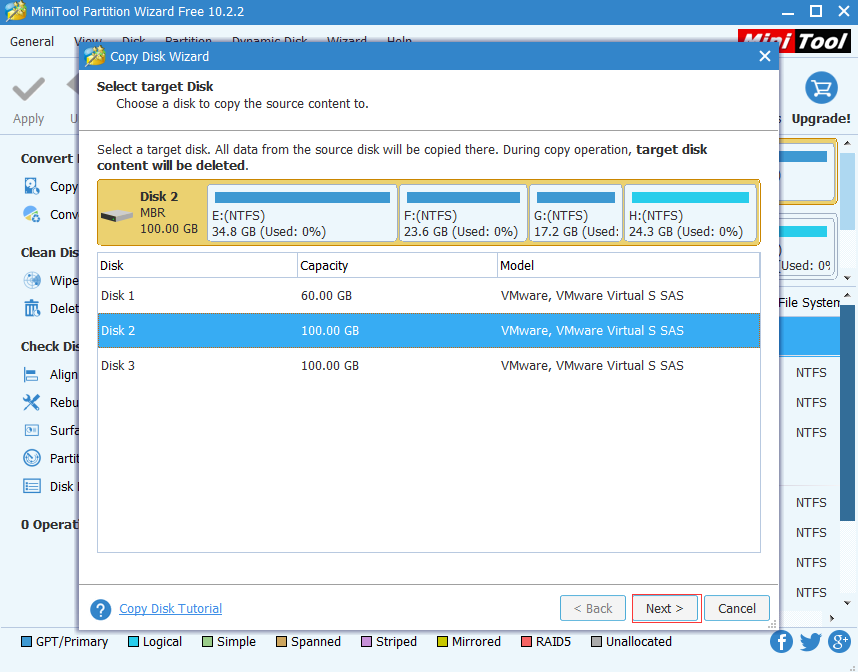Close the Copy Disk Wizard dialog
This screenshot has width=858, height=672.
point(764,56)
